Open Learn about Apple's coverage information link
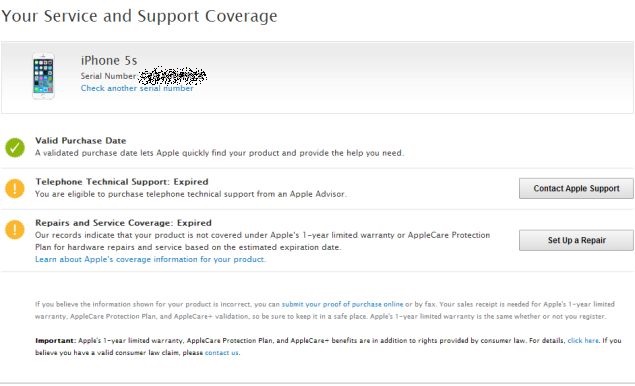635x386 pixels. pos(150,259)
